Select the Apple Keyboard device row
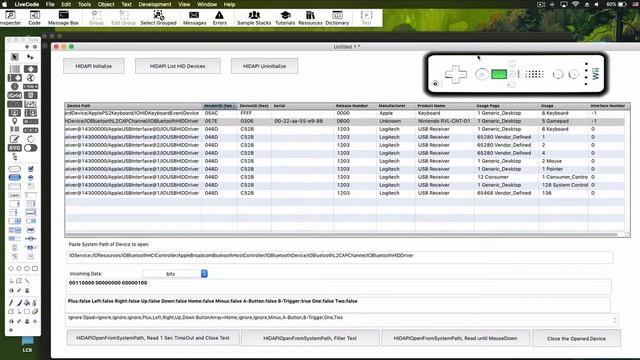Viewport: 640px width, 360px height. pos(344,113)
